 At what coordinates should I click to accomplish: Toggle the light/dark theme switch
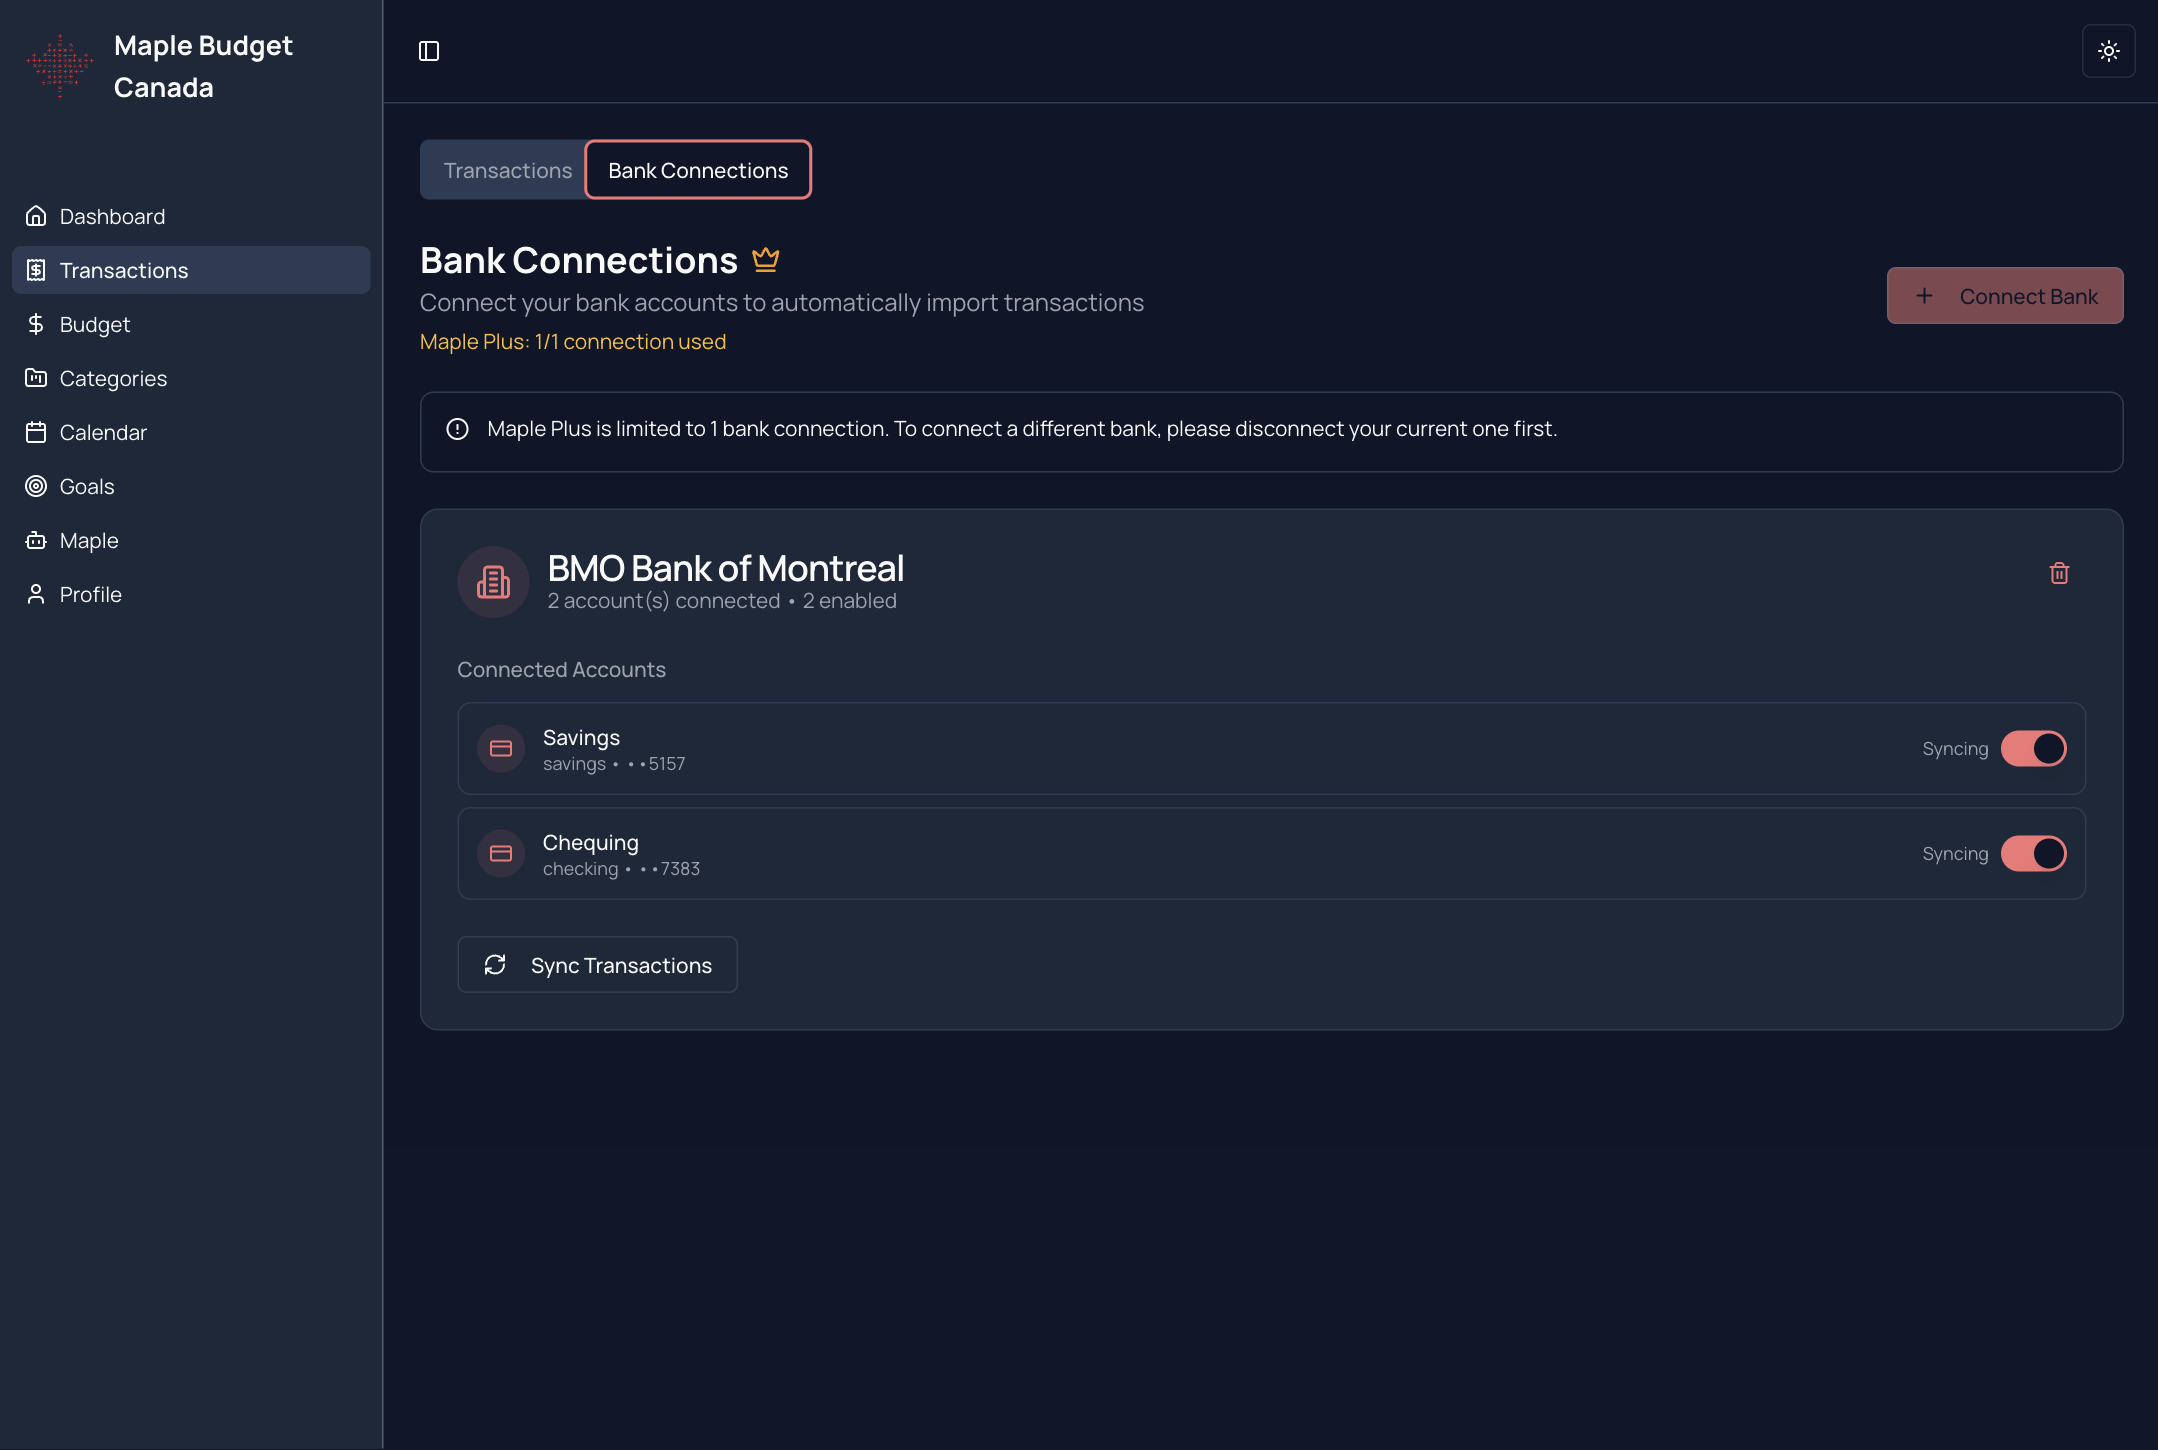point(2109,51)
